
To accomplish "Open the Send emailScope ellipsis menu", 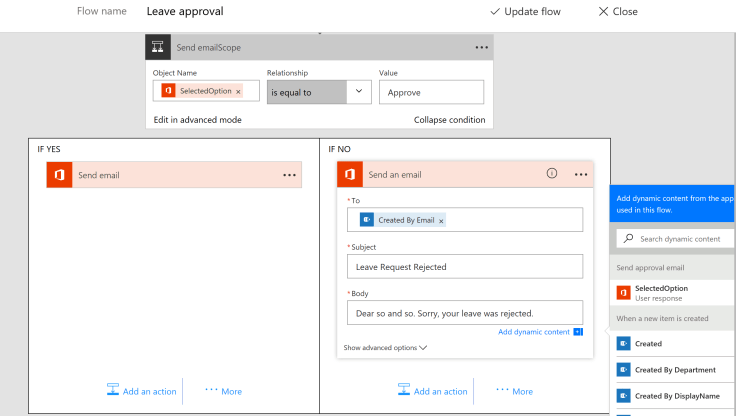I will coord(482,47).
